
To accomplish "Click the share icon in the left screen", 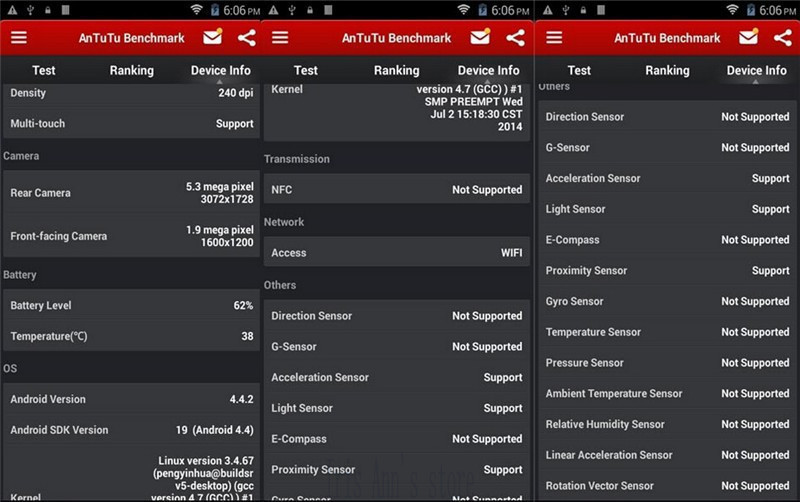I will (x=246, y=38).
